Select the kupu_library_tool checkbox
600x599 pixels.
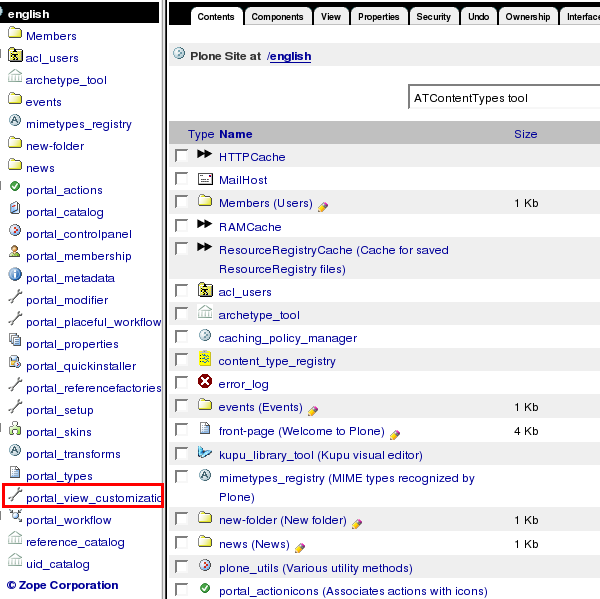(181, 454)
